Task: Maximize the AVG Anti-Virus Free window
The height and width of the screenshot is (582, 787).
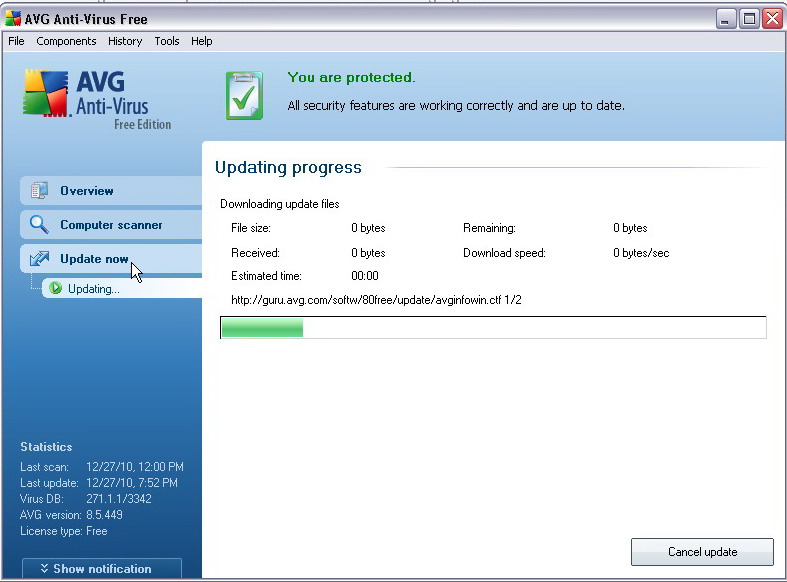Action: 749,19
